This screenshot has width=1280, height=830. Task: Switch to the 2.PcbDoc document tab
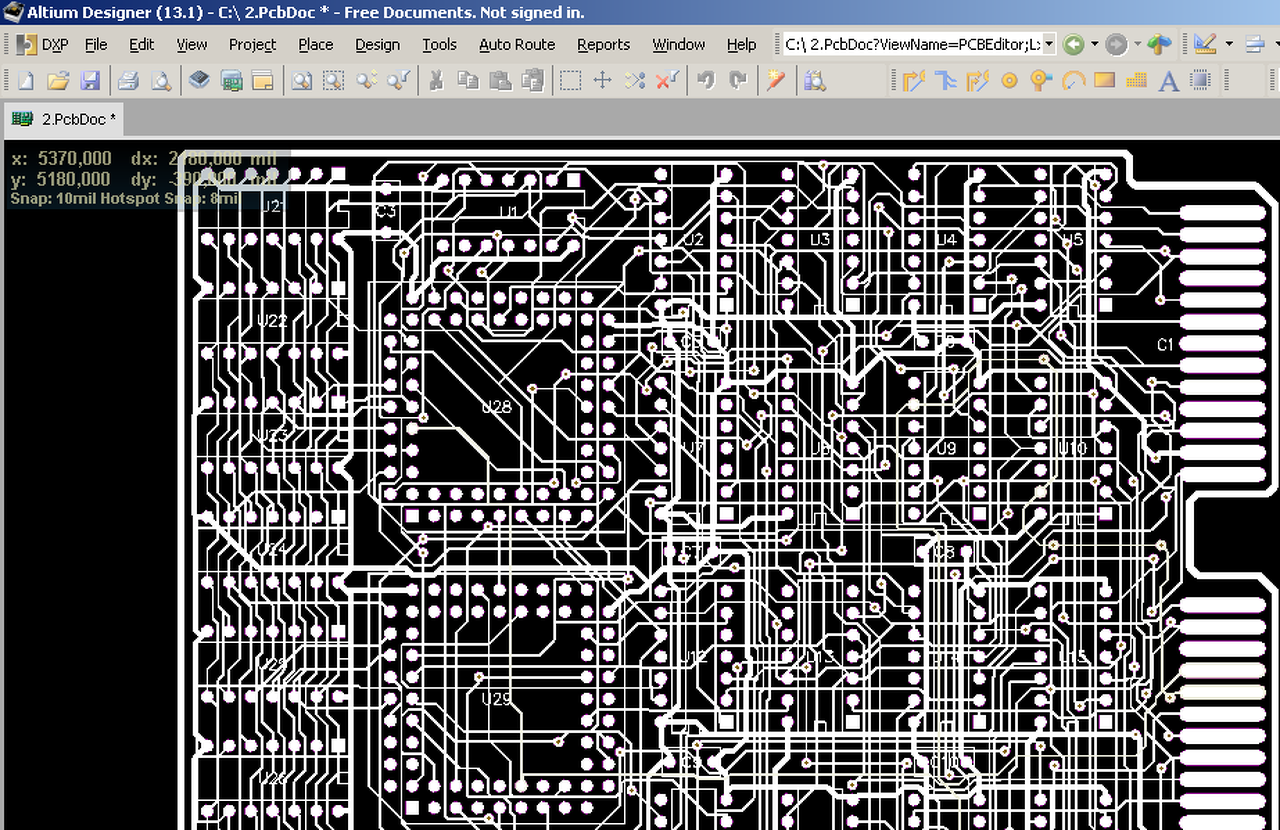(64, 119)
